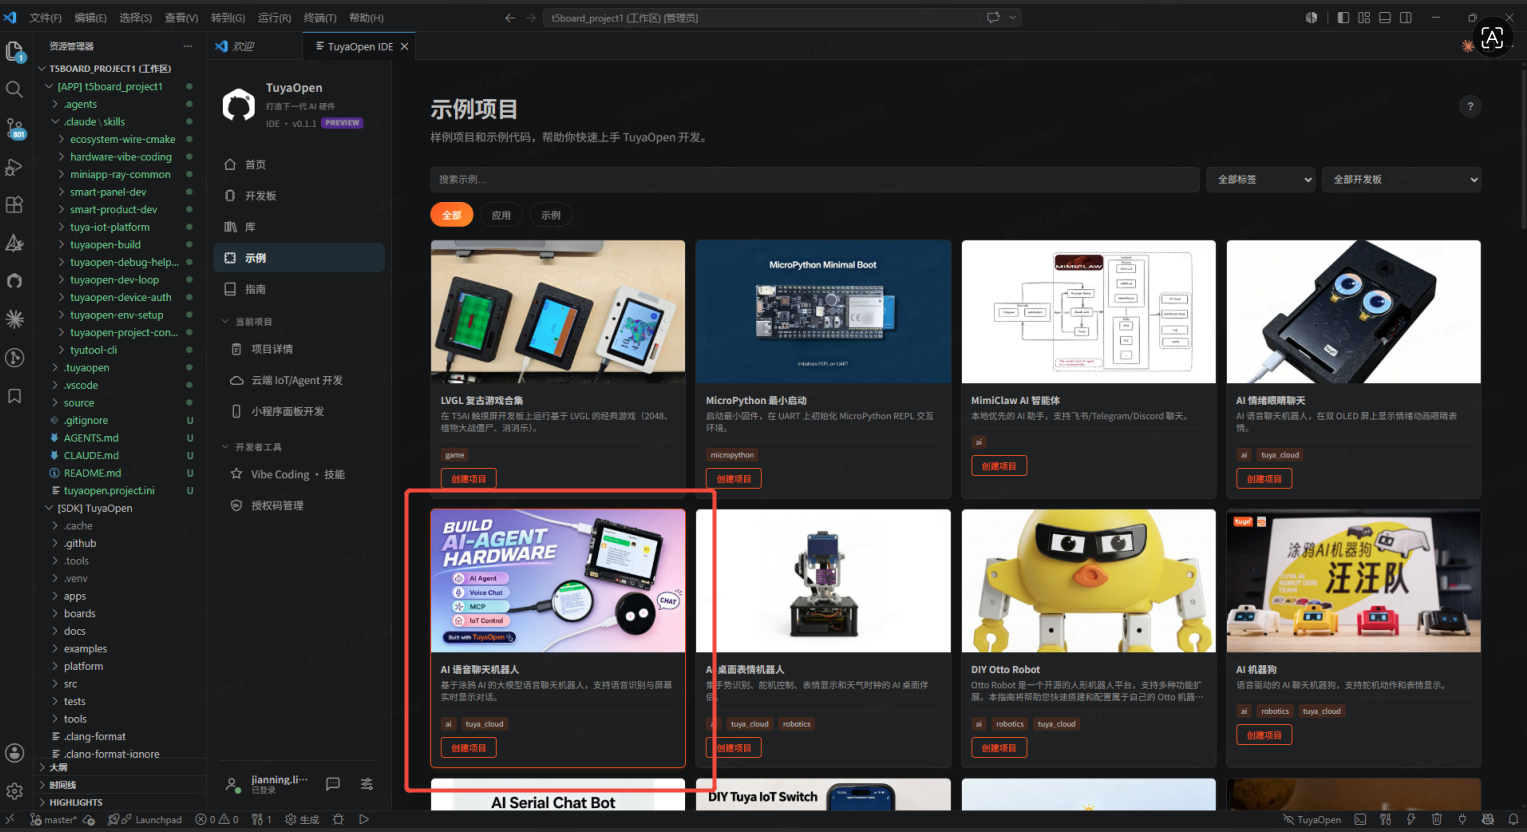
Task: Switch to the 欢迎 tab
Action: [x=243, y=46]
